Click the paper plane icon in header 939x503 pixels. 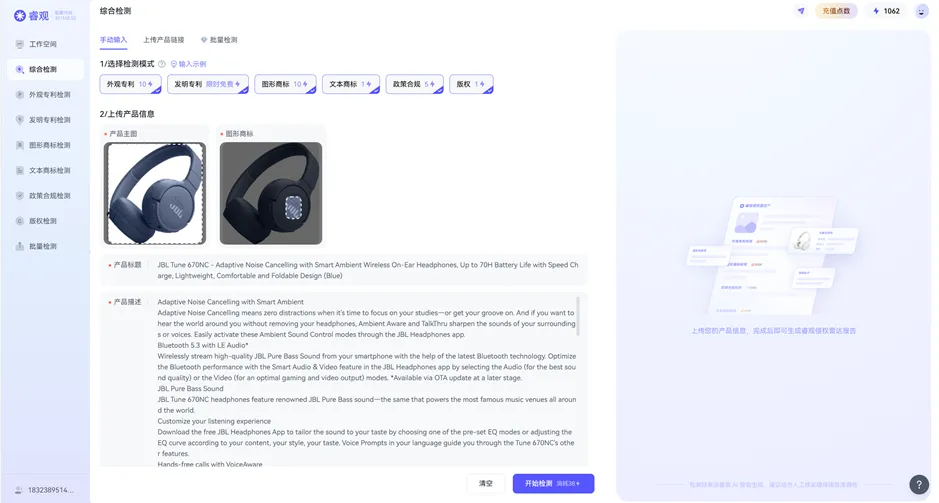[x=801, y=11]
